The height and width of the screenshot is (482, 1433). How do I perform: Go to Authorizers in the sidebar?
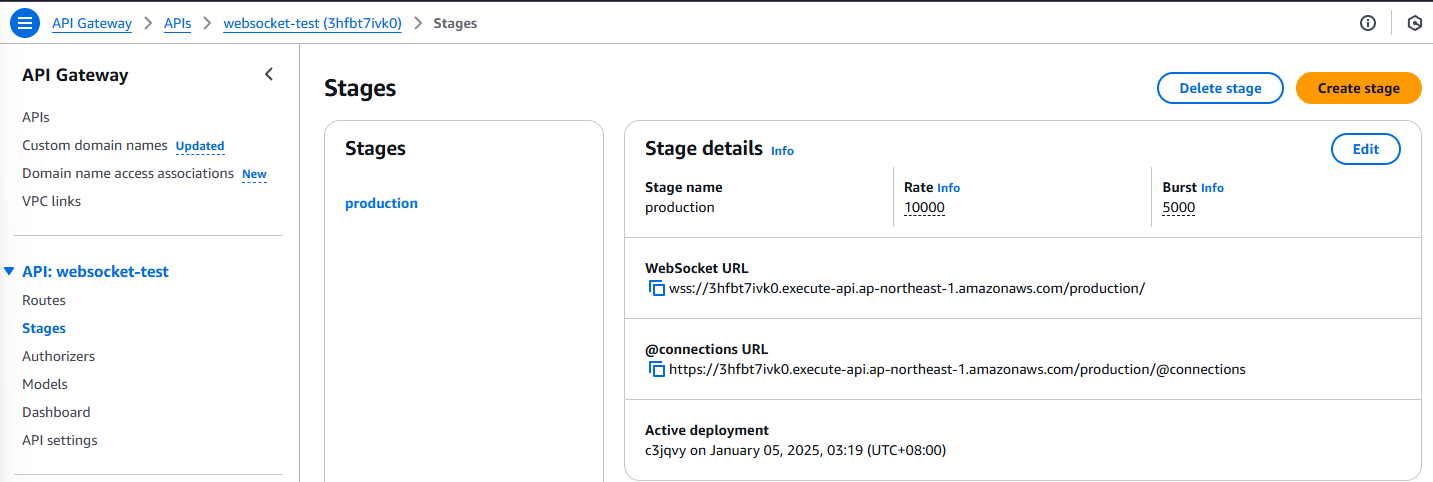coord(59,356)
